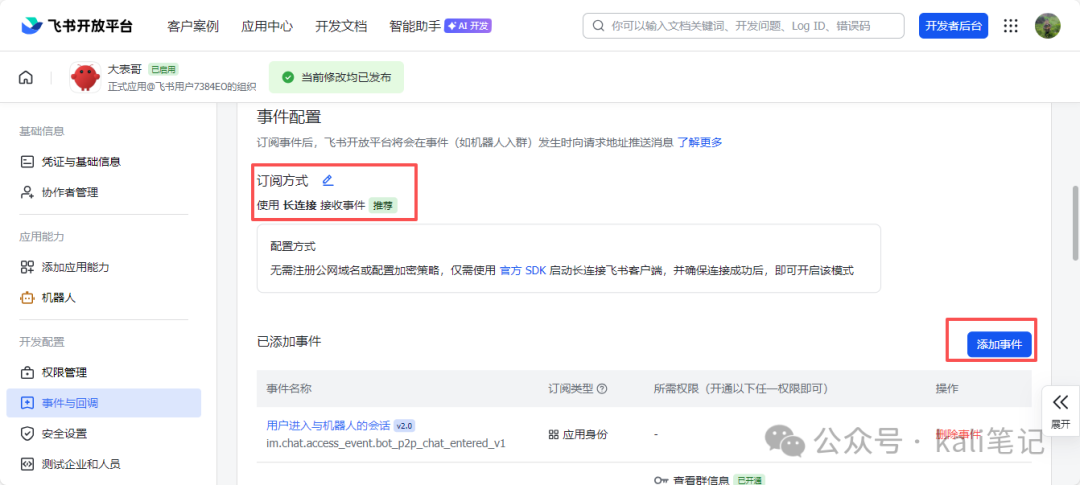Click the 已添加事件 heading
The image size is (1080, 485).
[289, 341]
